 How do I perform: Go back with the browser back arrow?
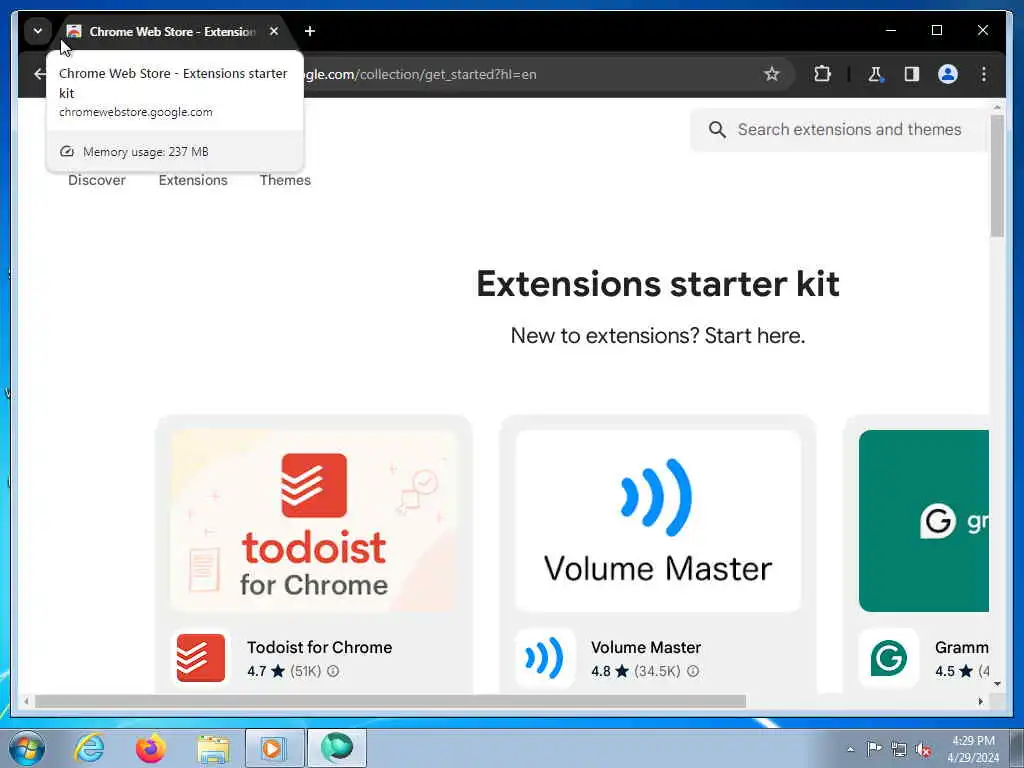click(39, 74)
